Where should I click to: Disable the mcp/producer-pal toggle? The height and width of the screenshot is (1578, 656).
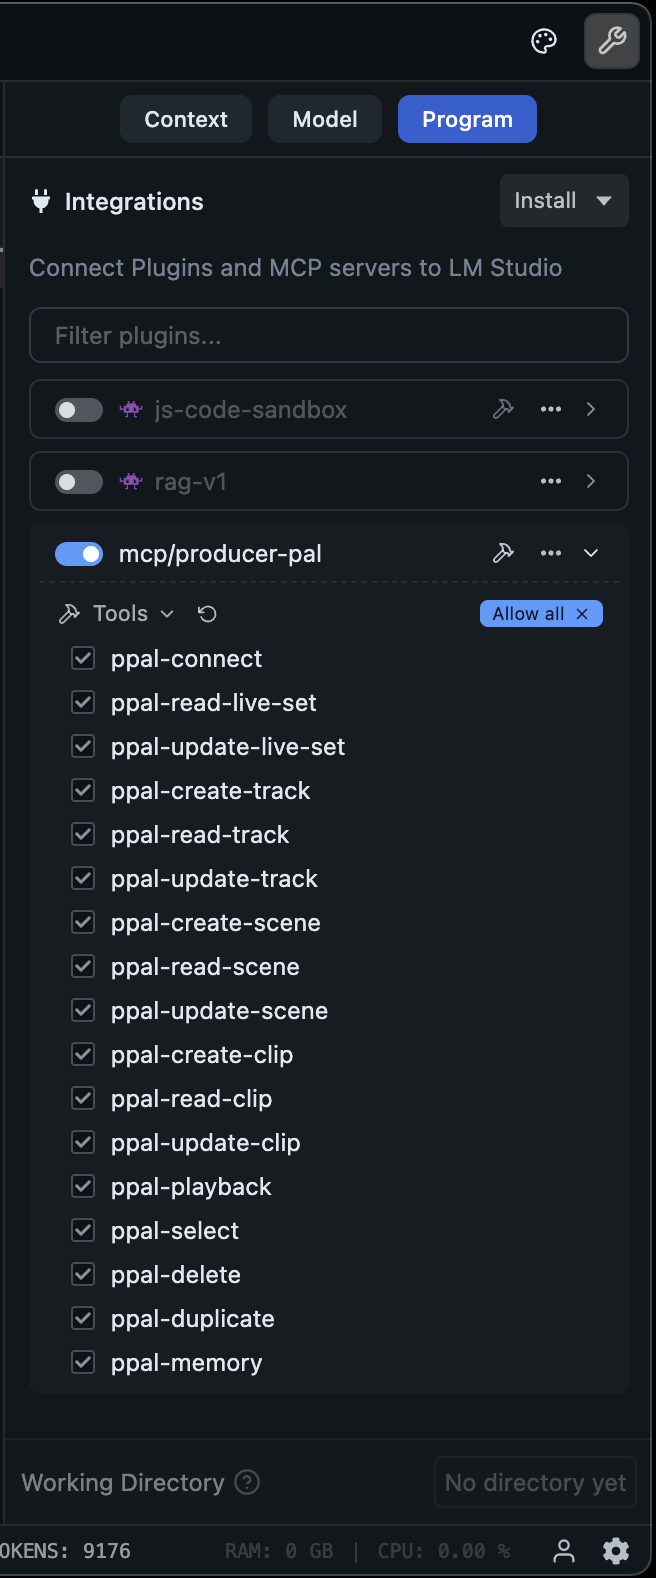tap(79, 553)
